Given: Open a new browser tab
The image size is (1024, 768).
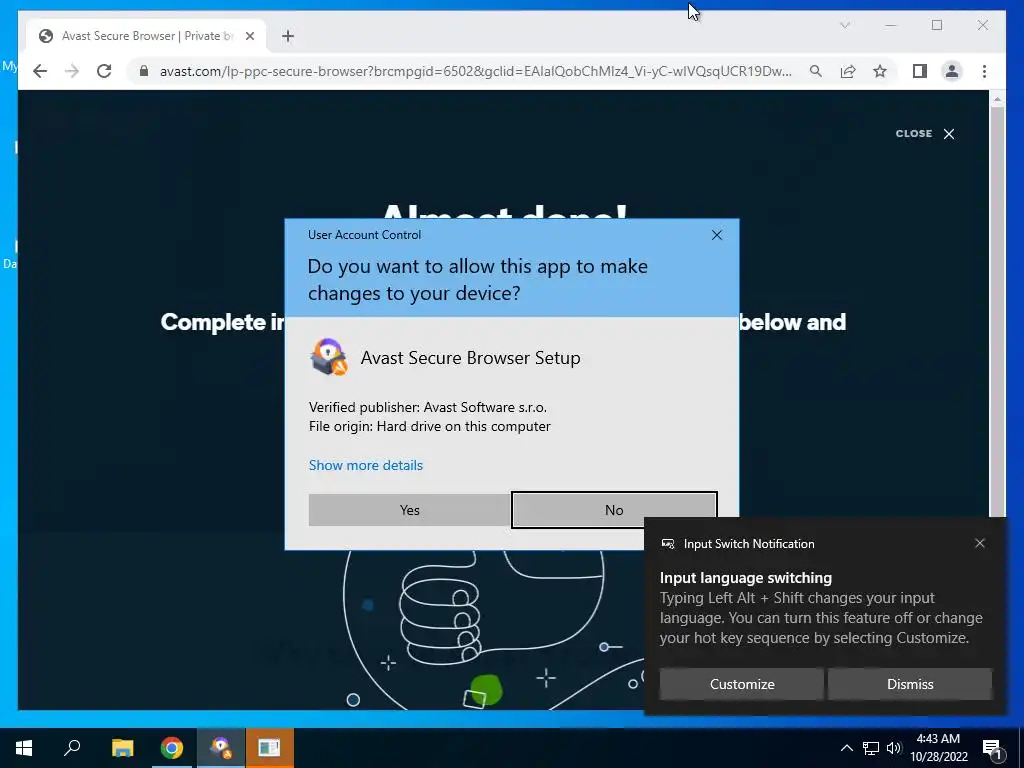Looking at the screenshot, I should tap(288, 36).
